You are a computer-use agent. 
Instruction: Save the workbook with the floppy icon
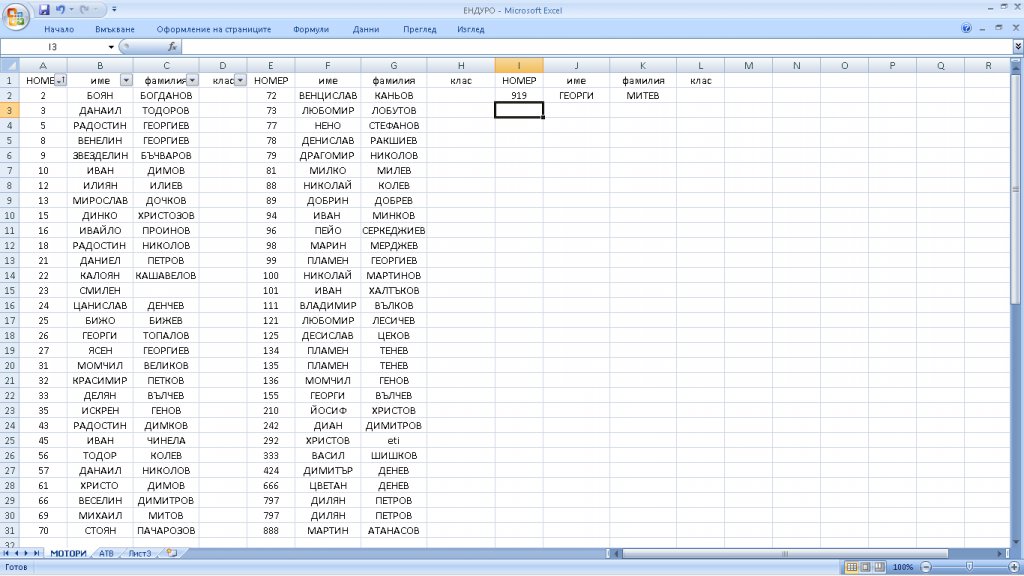pyautogui.click(x=45, y=9)
